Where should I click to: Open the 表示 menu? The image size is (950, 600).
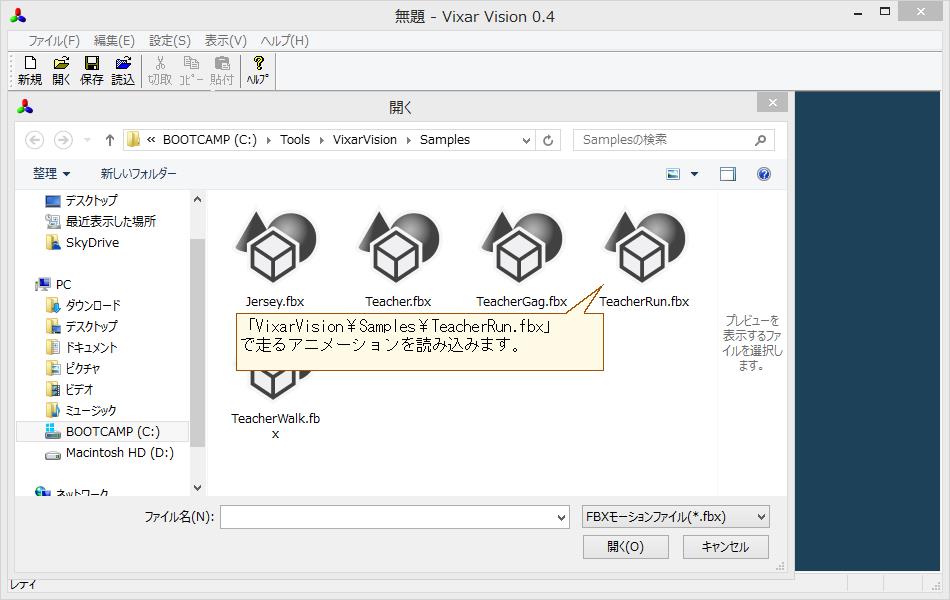tap(225, 40)
